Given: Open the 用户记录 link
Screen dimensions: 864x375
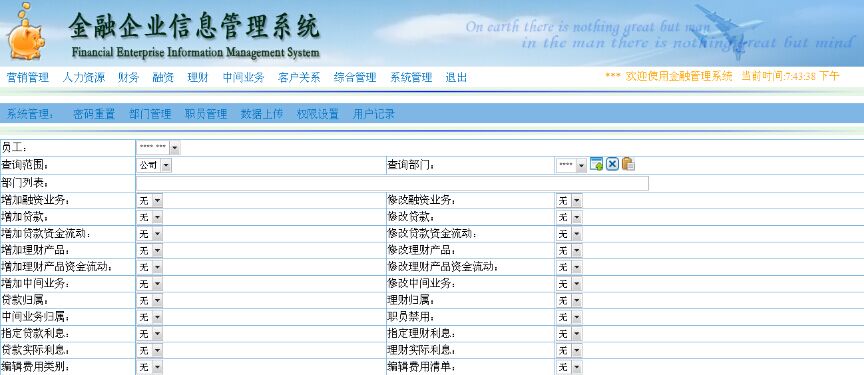Looking at the screenshot, I should [374, 115].
